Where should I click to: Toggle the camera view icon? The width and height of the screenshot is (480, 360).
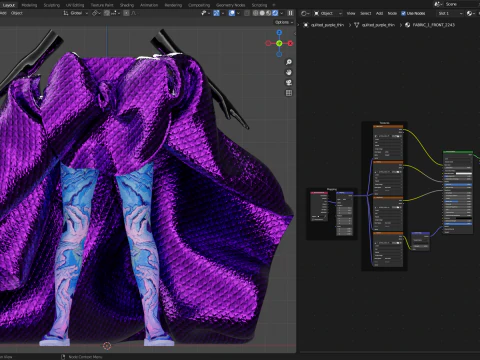289,83
